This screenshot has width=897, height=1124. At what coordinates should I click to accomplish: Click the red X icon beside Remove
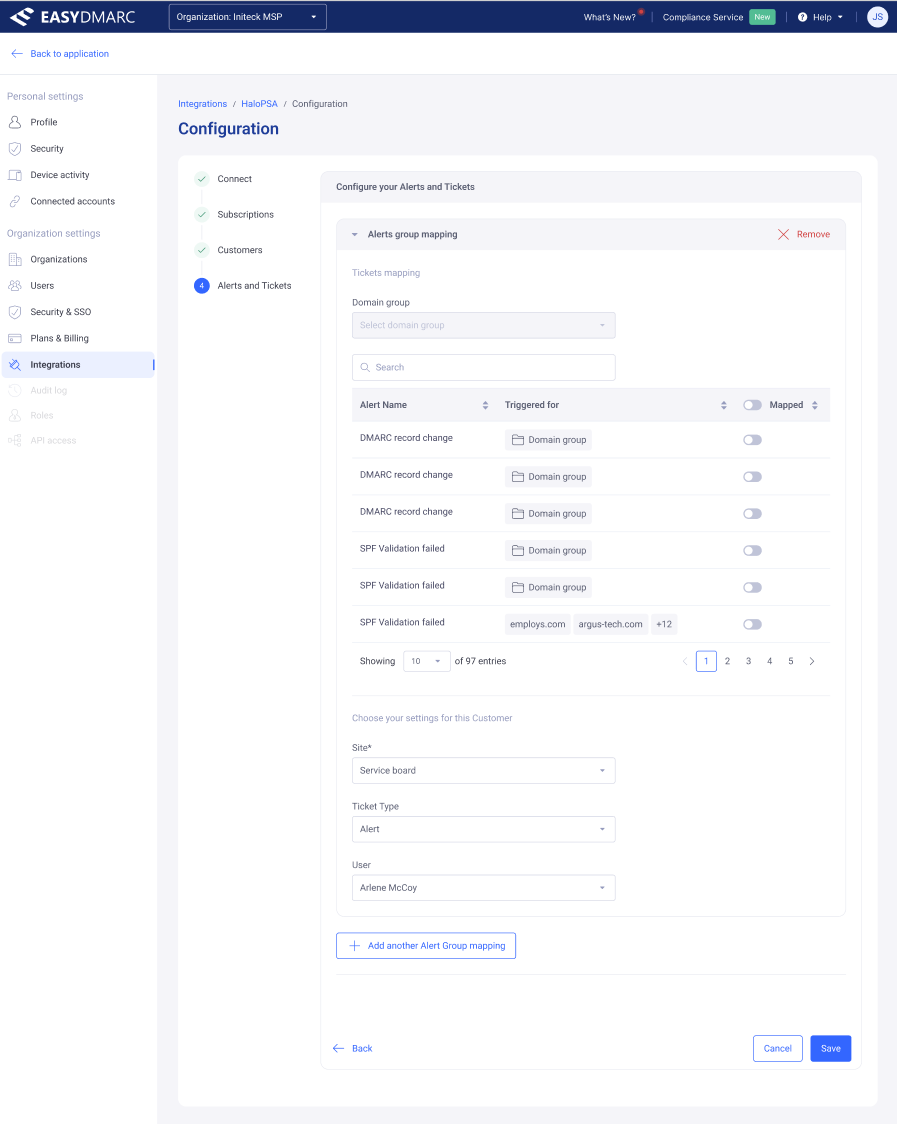(783, 234)
